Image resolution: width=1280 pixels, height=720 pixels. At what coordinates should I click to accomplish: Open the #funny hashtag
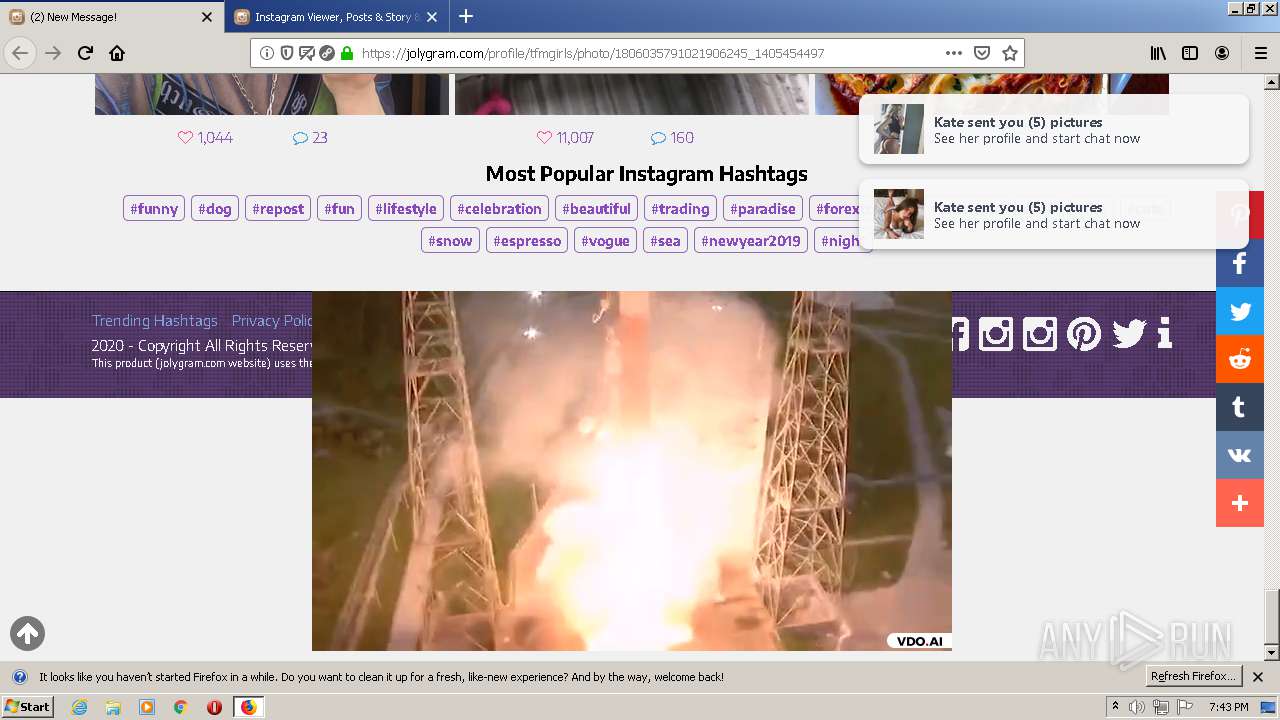click(154, 209)
